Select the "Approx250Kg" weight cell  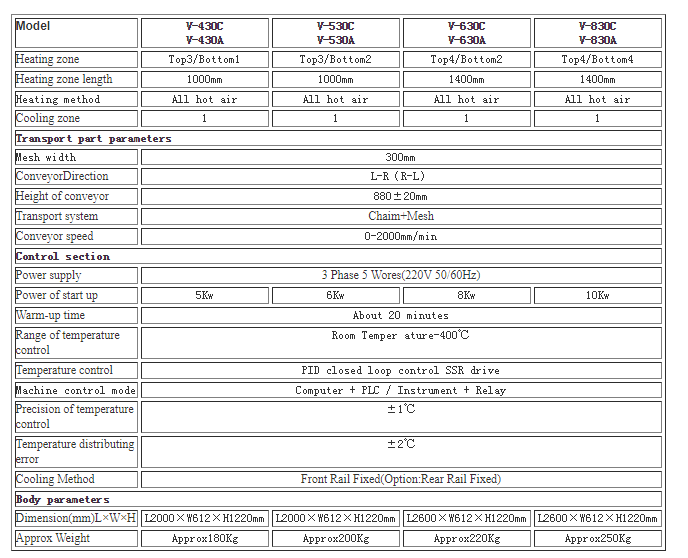(x=597, y=539)
